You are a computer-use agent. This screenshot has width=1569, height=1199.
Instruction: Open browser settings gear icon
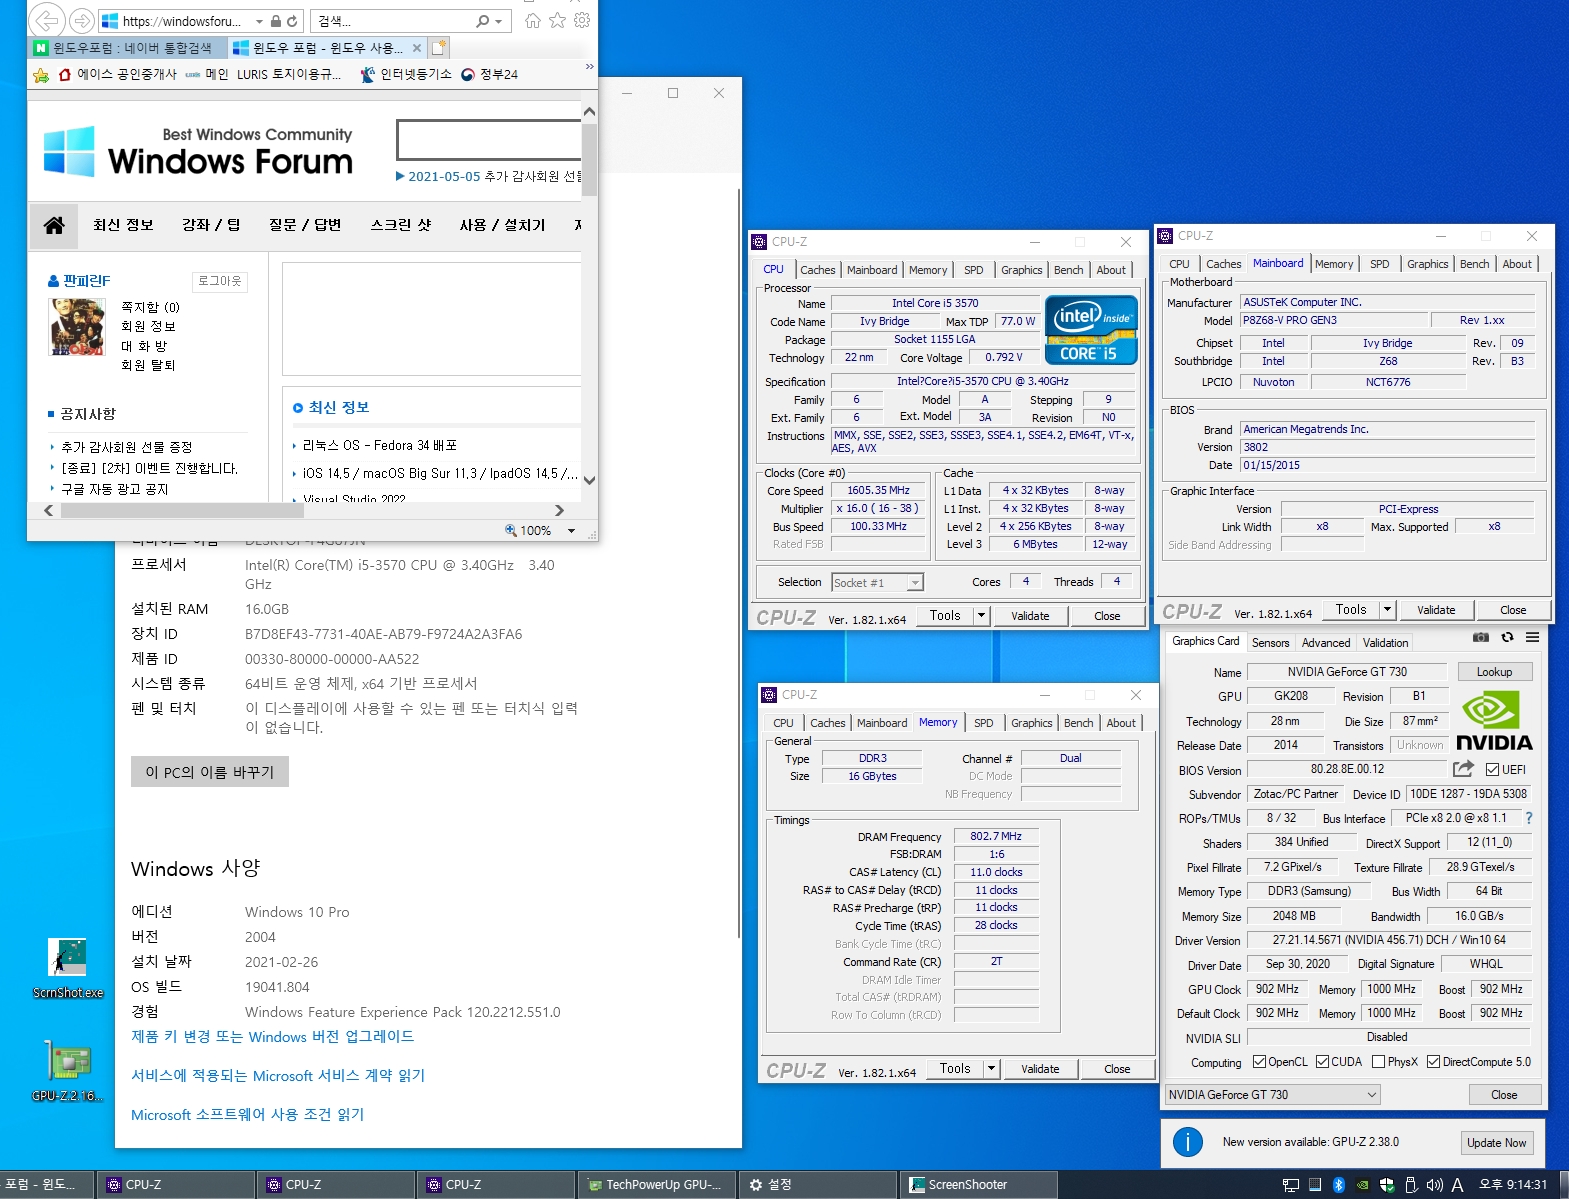582,20
